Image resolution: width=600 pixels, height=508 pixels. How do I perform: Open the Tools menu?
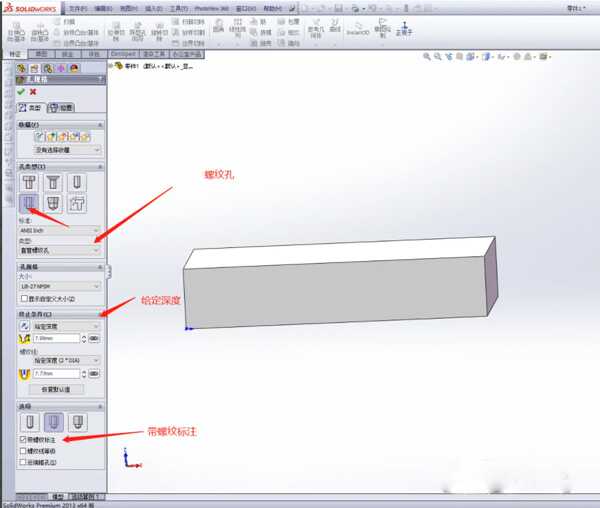coord(179,8)
